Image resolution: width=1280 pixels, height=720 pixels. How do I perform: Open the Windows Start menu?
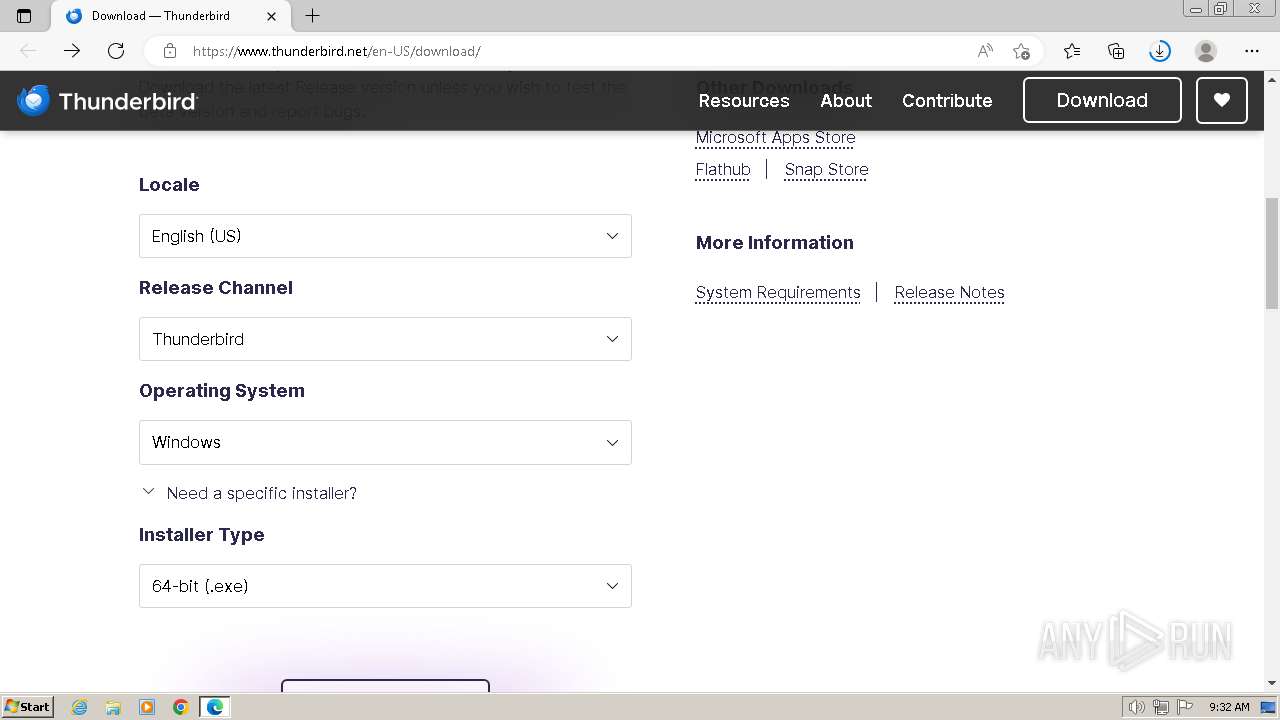point(27,707)
